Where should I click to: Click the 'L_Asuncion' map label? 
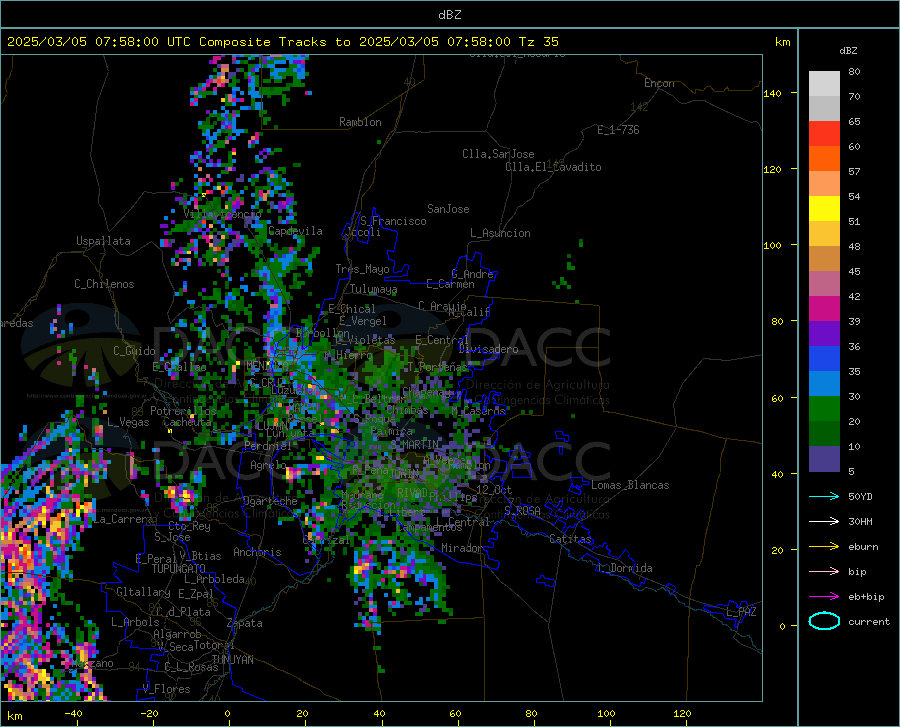pyautogui.click(x=500, y=233)
